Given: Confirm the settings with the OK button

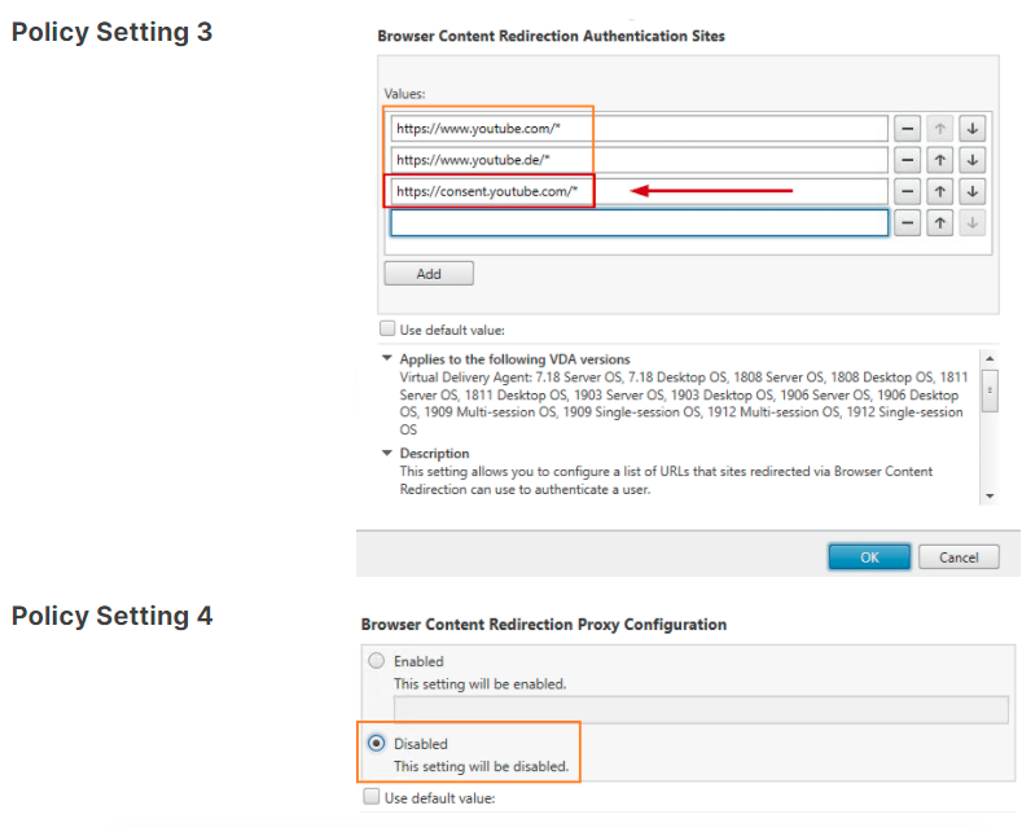Looking at the screenshot, I should click(x=869, y=557).
